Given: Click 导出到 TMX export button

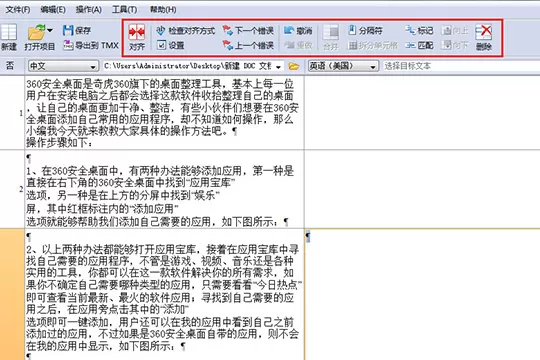Looking at the screenshot, I should 91,45.
